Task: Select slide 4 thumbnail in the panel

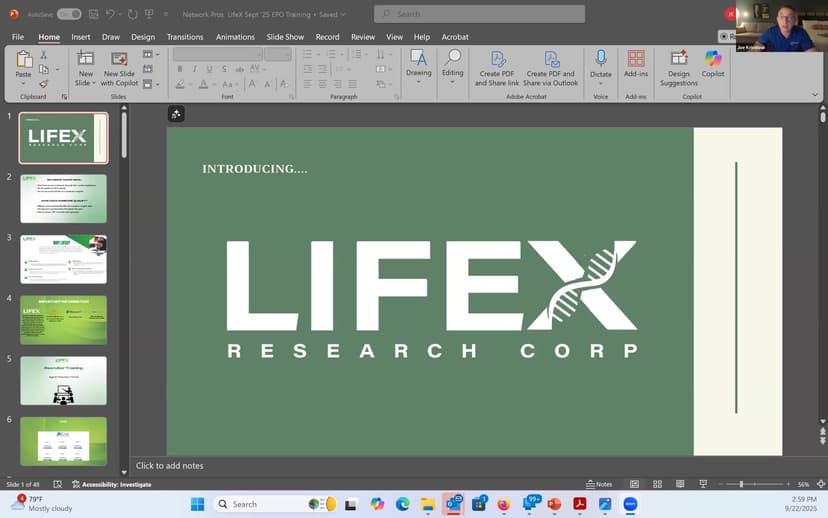Action: coord(63,320)
